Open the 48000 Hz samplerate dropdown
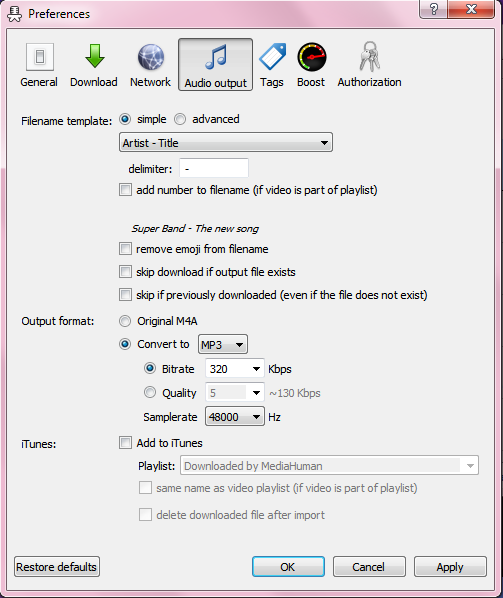 [235, 416]
